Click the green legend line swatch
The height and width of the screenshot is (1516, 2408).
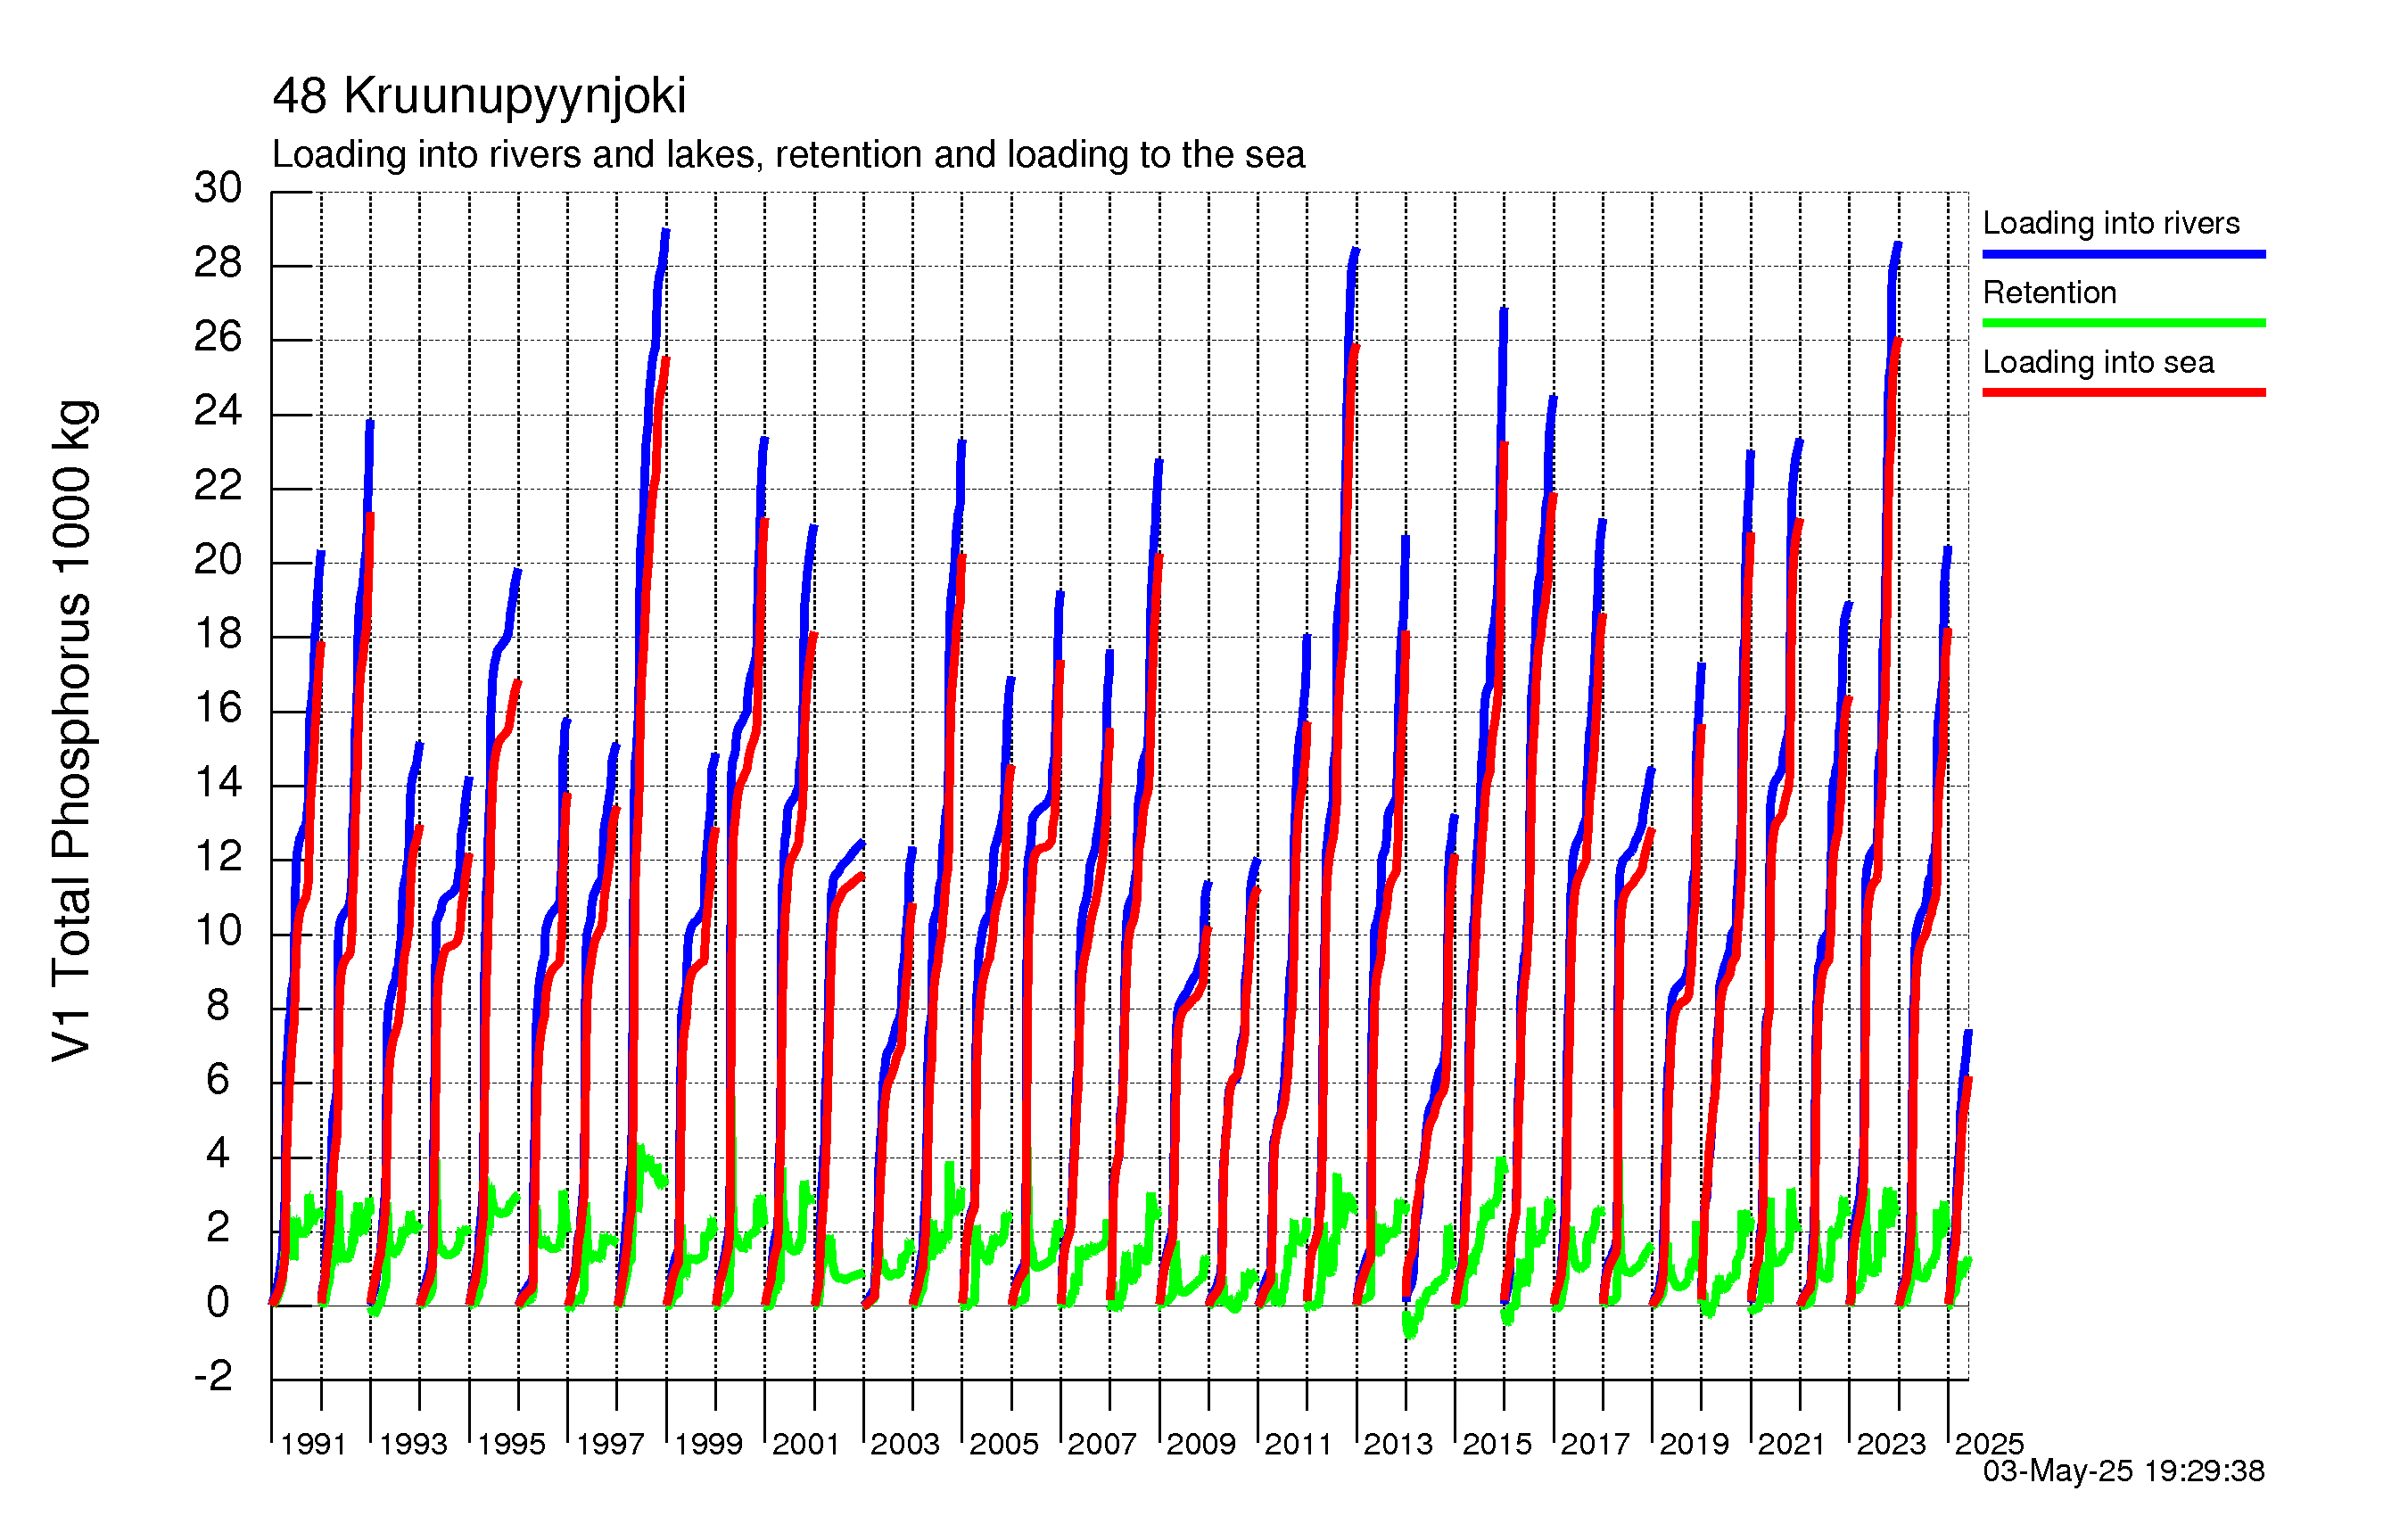2123,323
